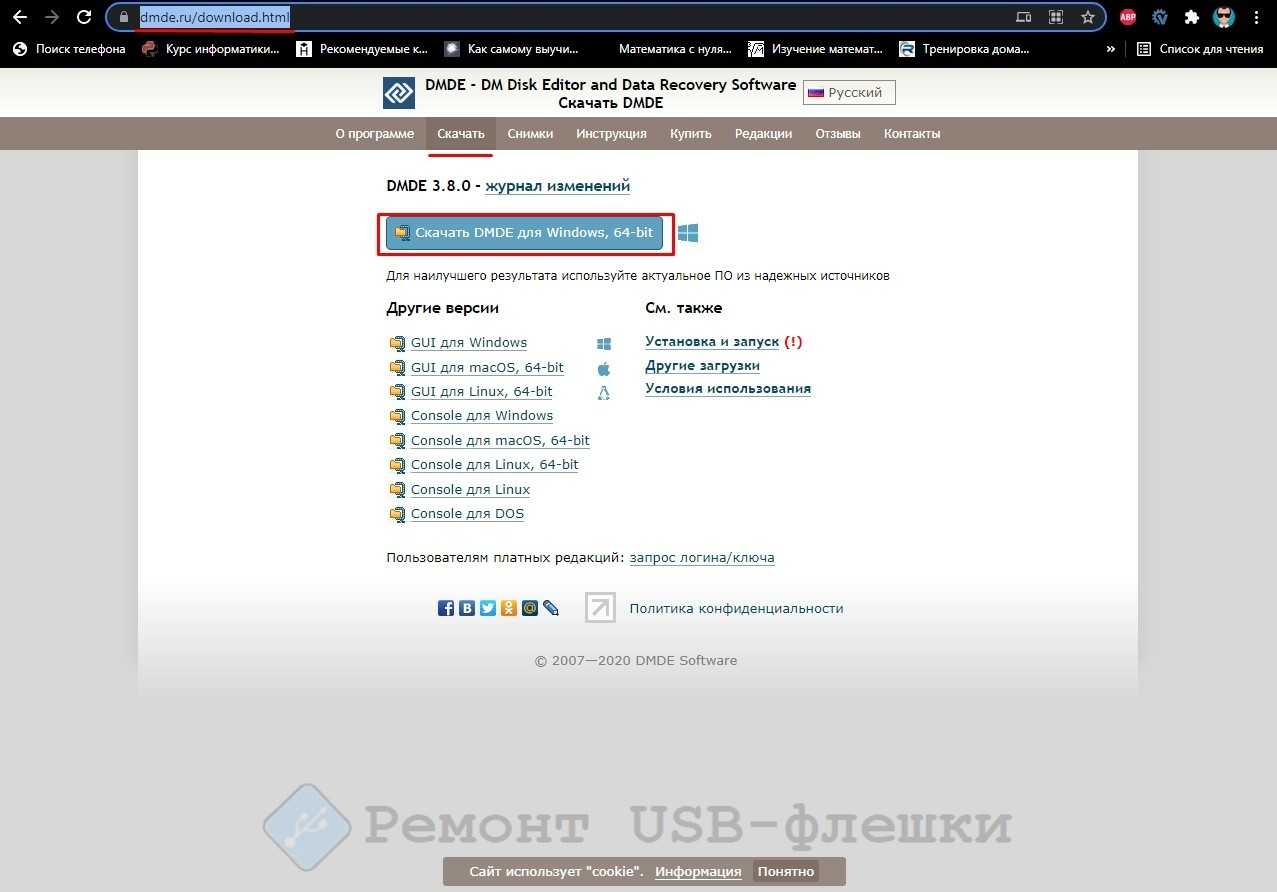Open the Facebook share icon in the footer
The height and width of the screenshot is (892, 1277).
click(x=446, y=607)
